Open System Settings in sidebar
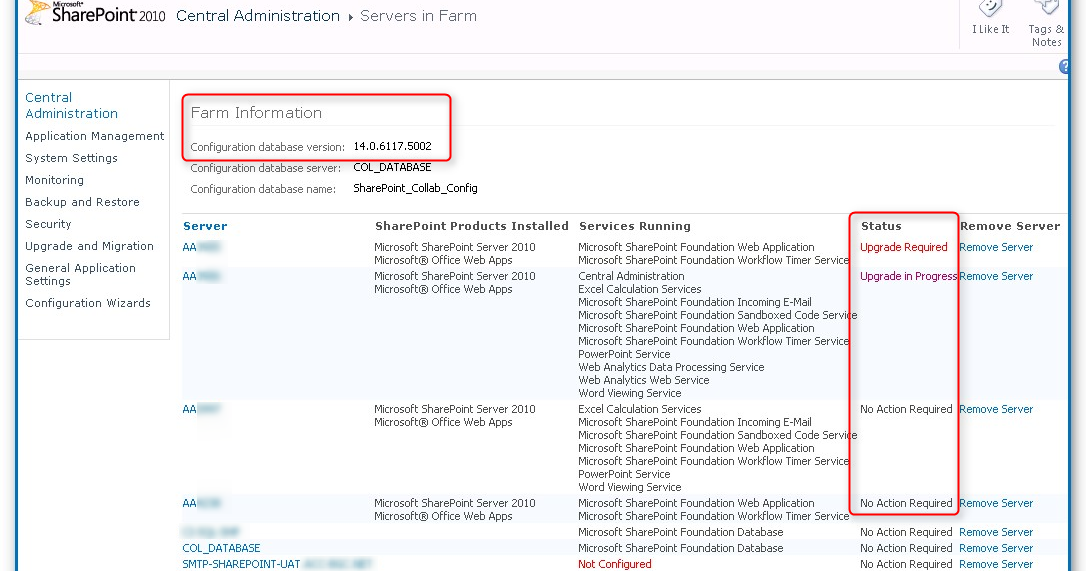 coord(71,158)
